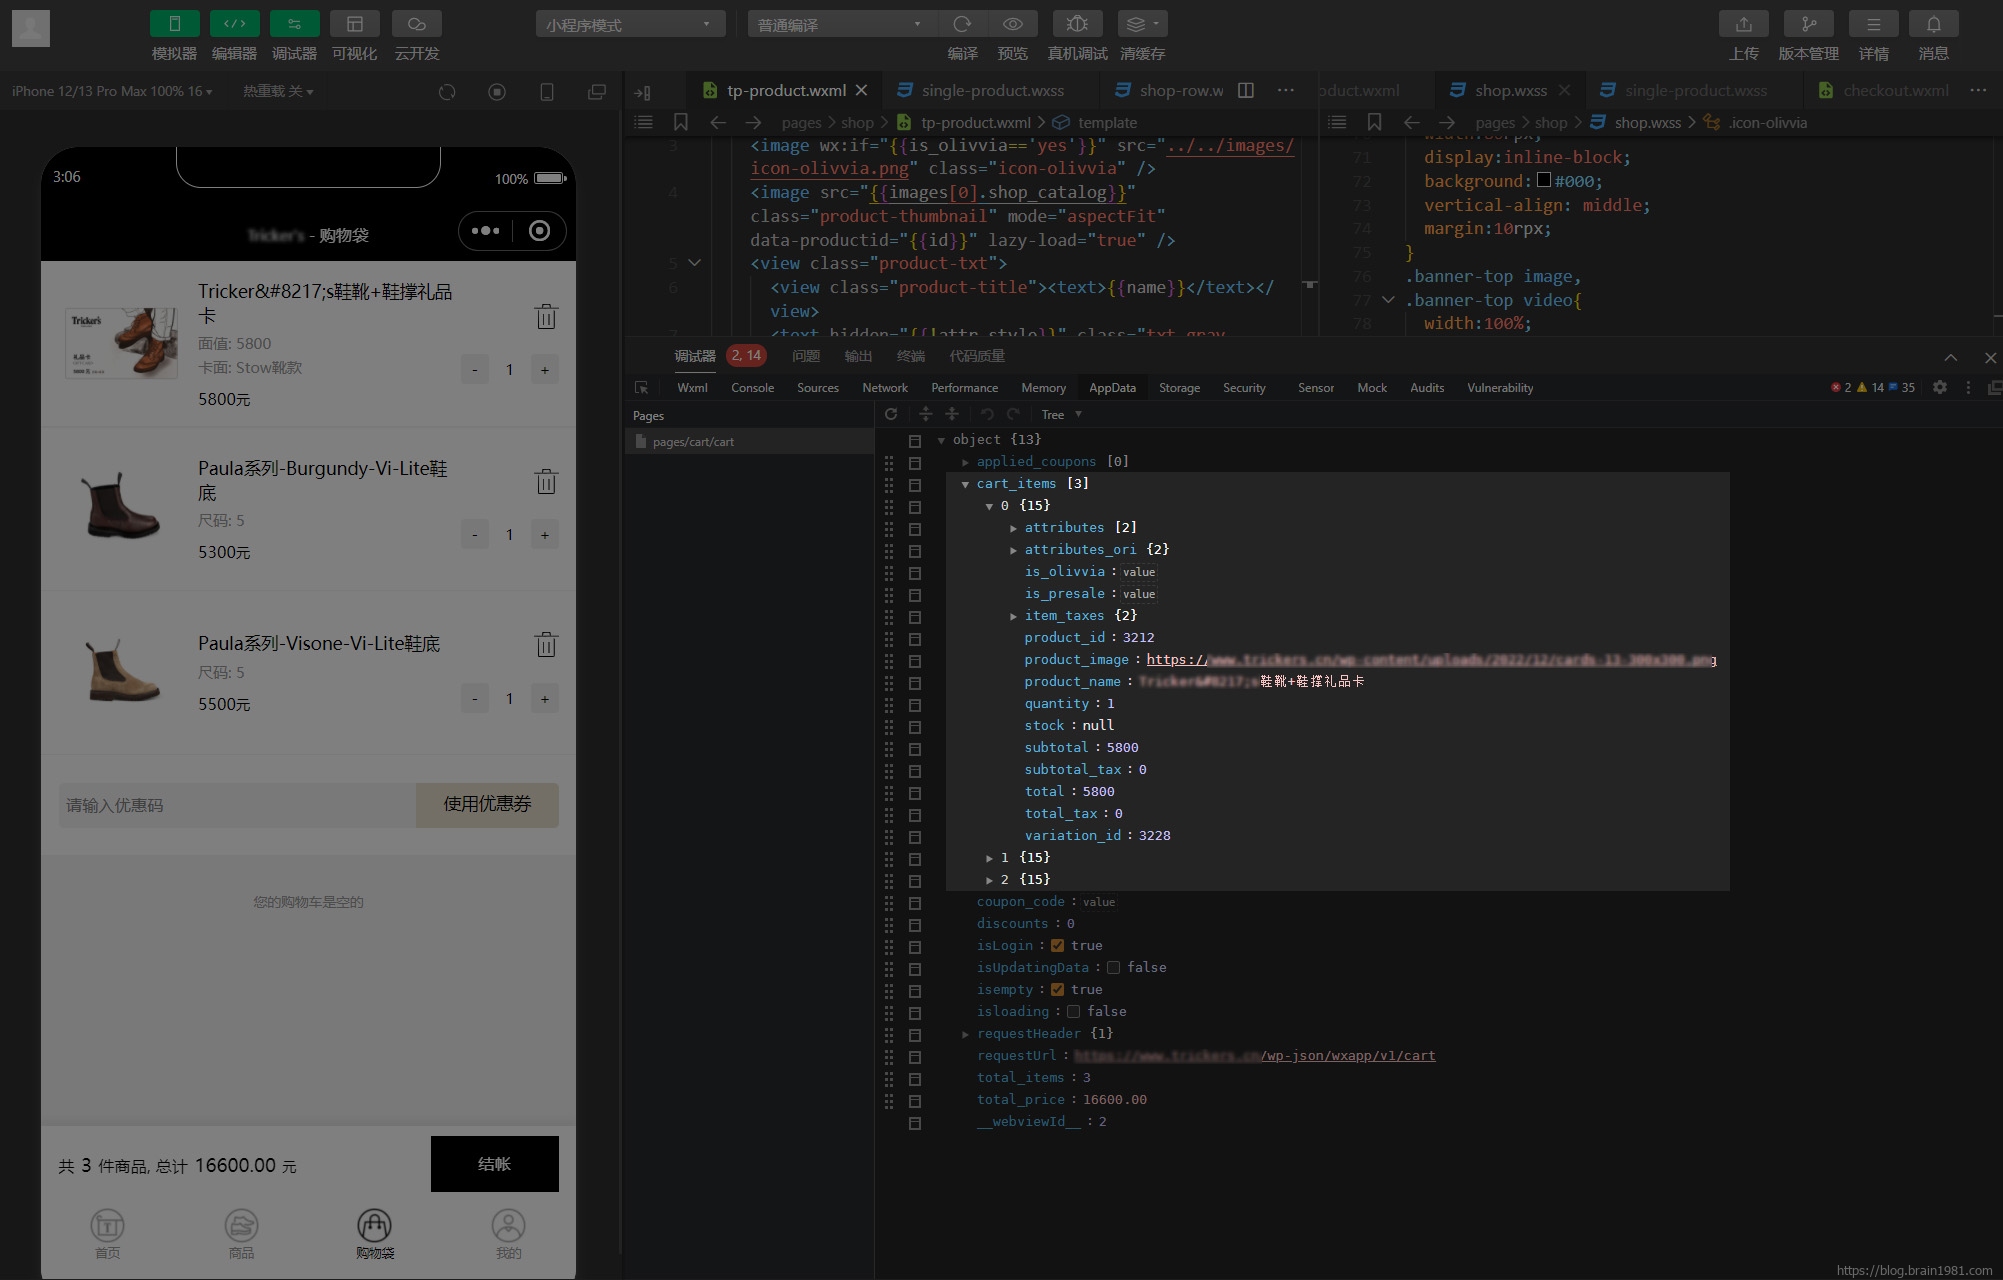2003x1280 pixels.
Task: Click the compile (编译) refresh icon
Action: (962, 24)
